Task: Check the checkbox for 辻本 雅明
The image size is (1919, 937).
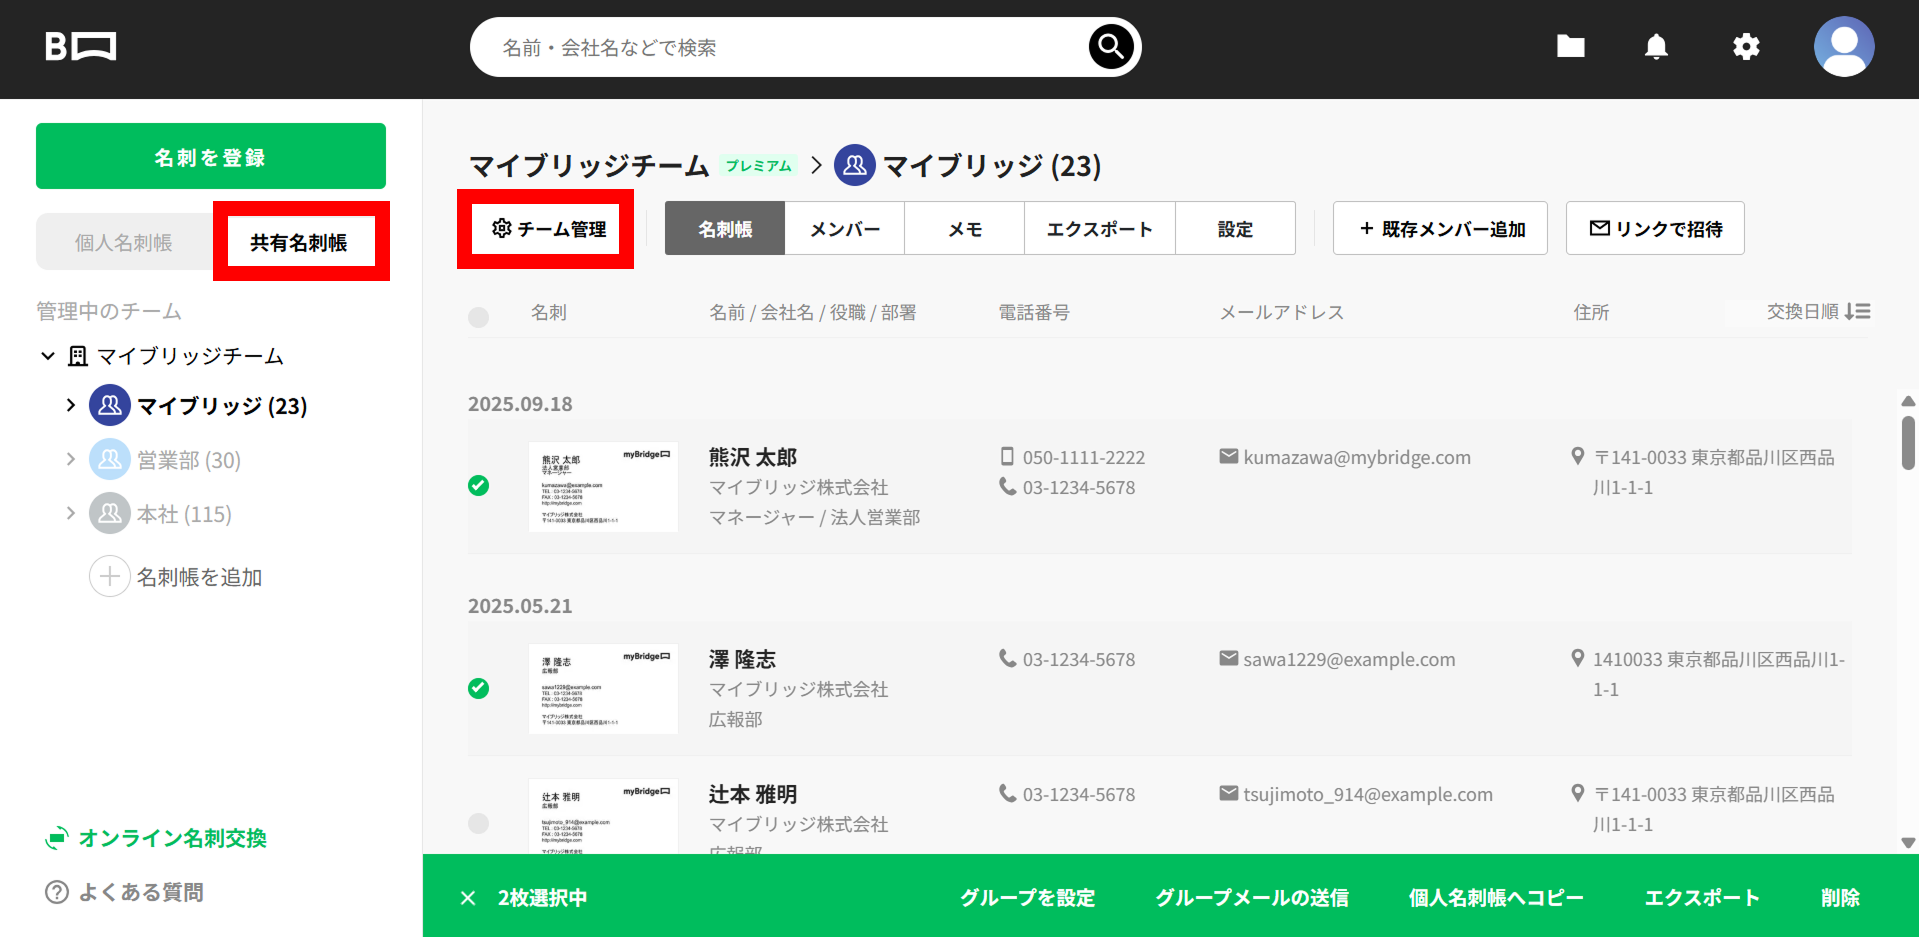Action: 479,823
